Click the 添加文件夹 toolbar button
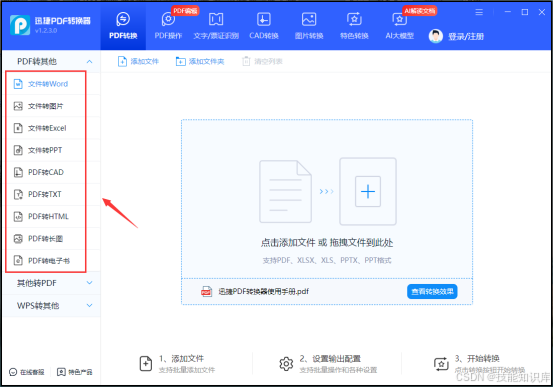 click(200, 61)
